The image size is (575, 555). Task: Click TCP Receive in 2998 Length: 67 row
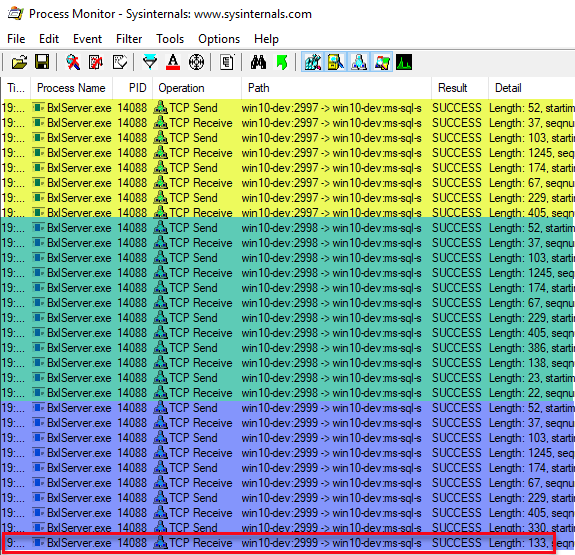tap(201, 303)
